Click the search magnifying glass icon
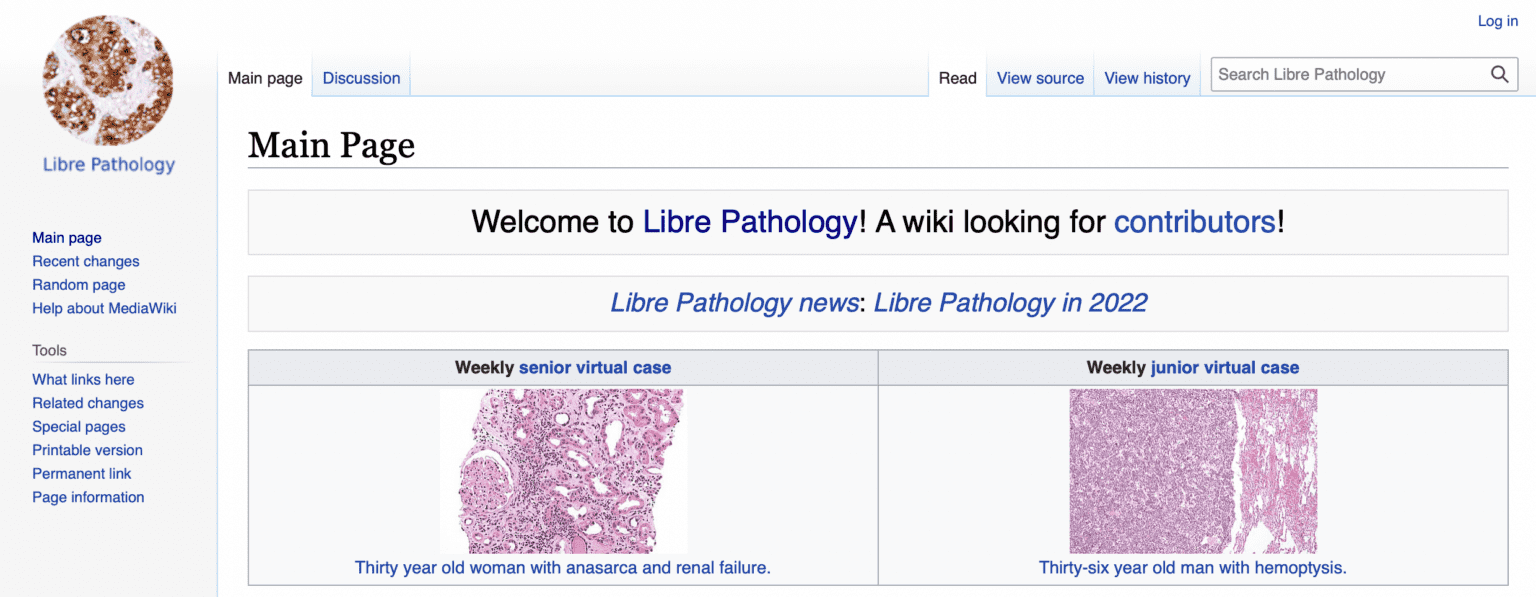 coord(1499,74)
